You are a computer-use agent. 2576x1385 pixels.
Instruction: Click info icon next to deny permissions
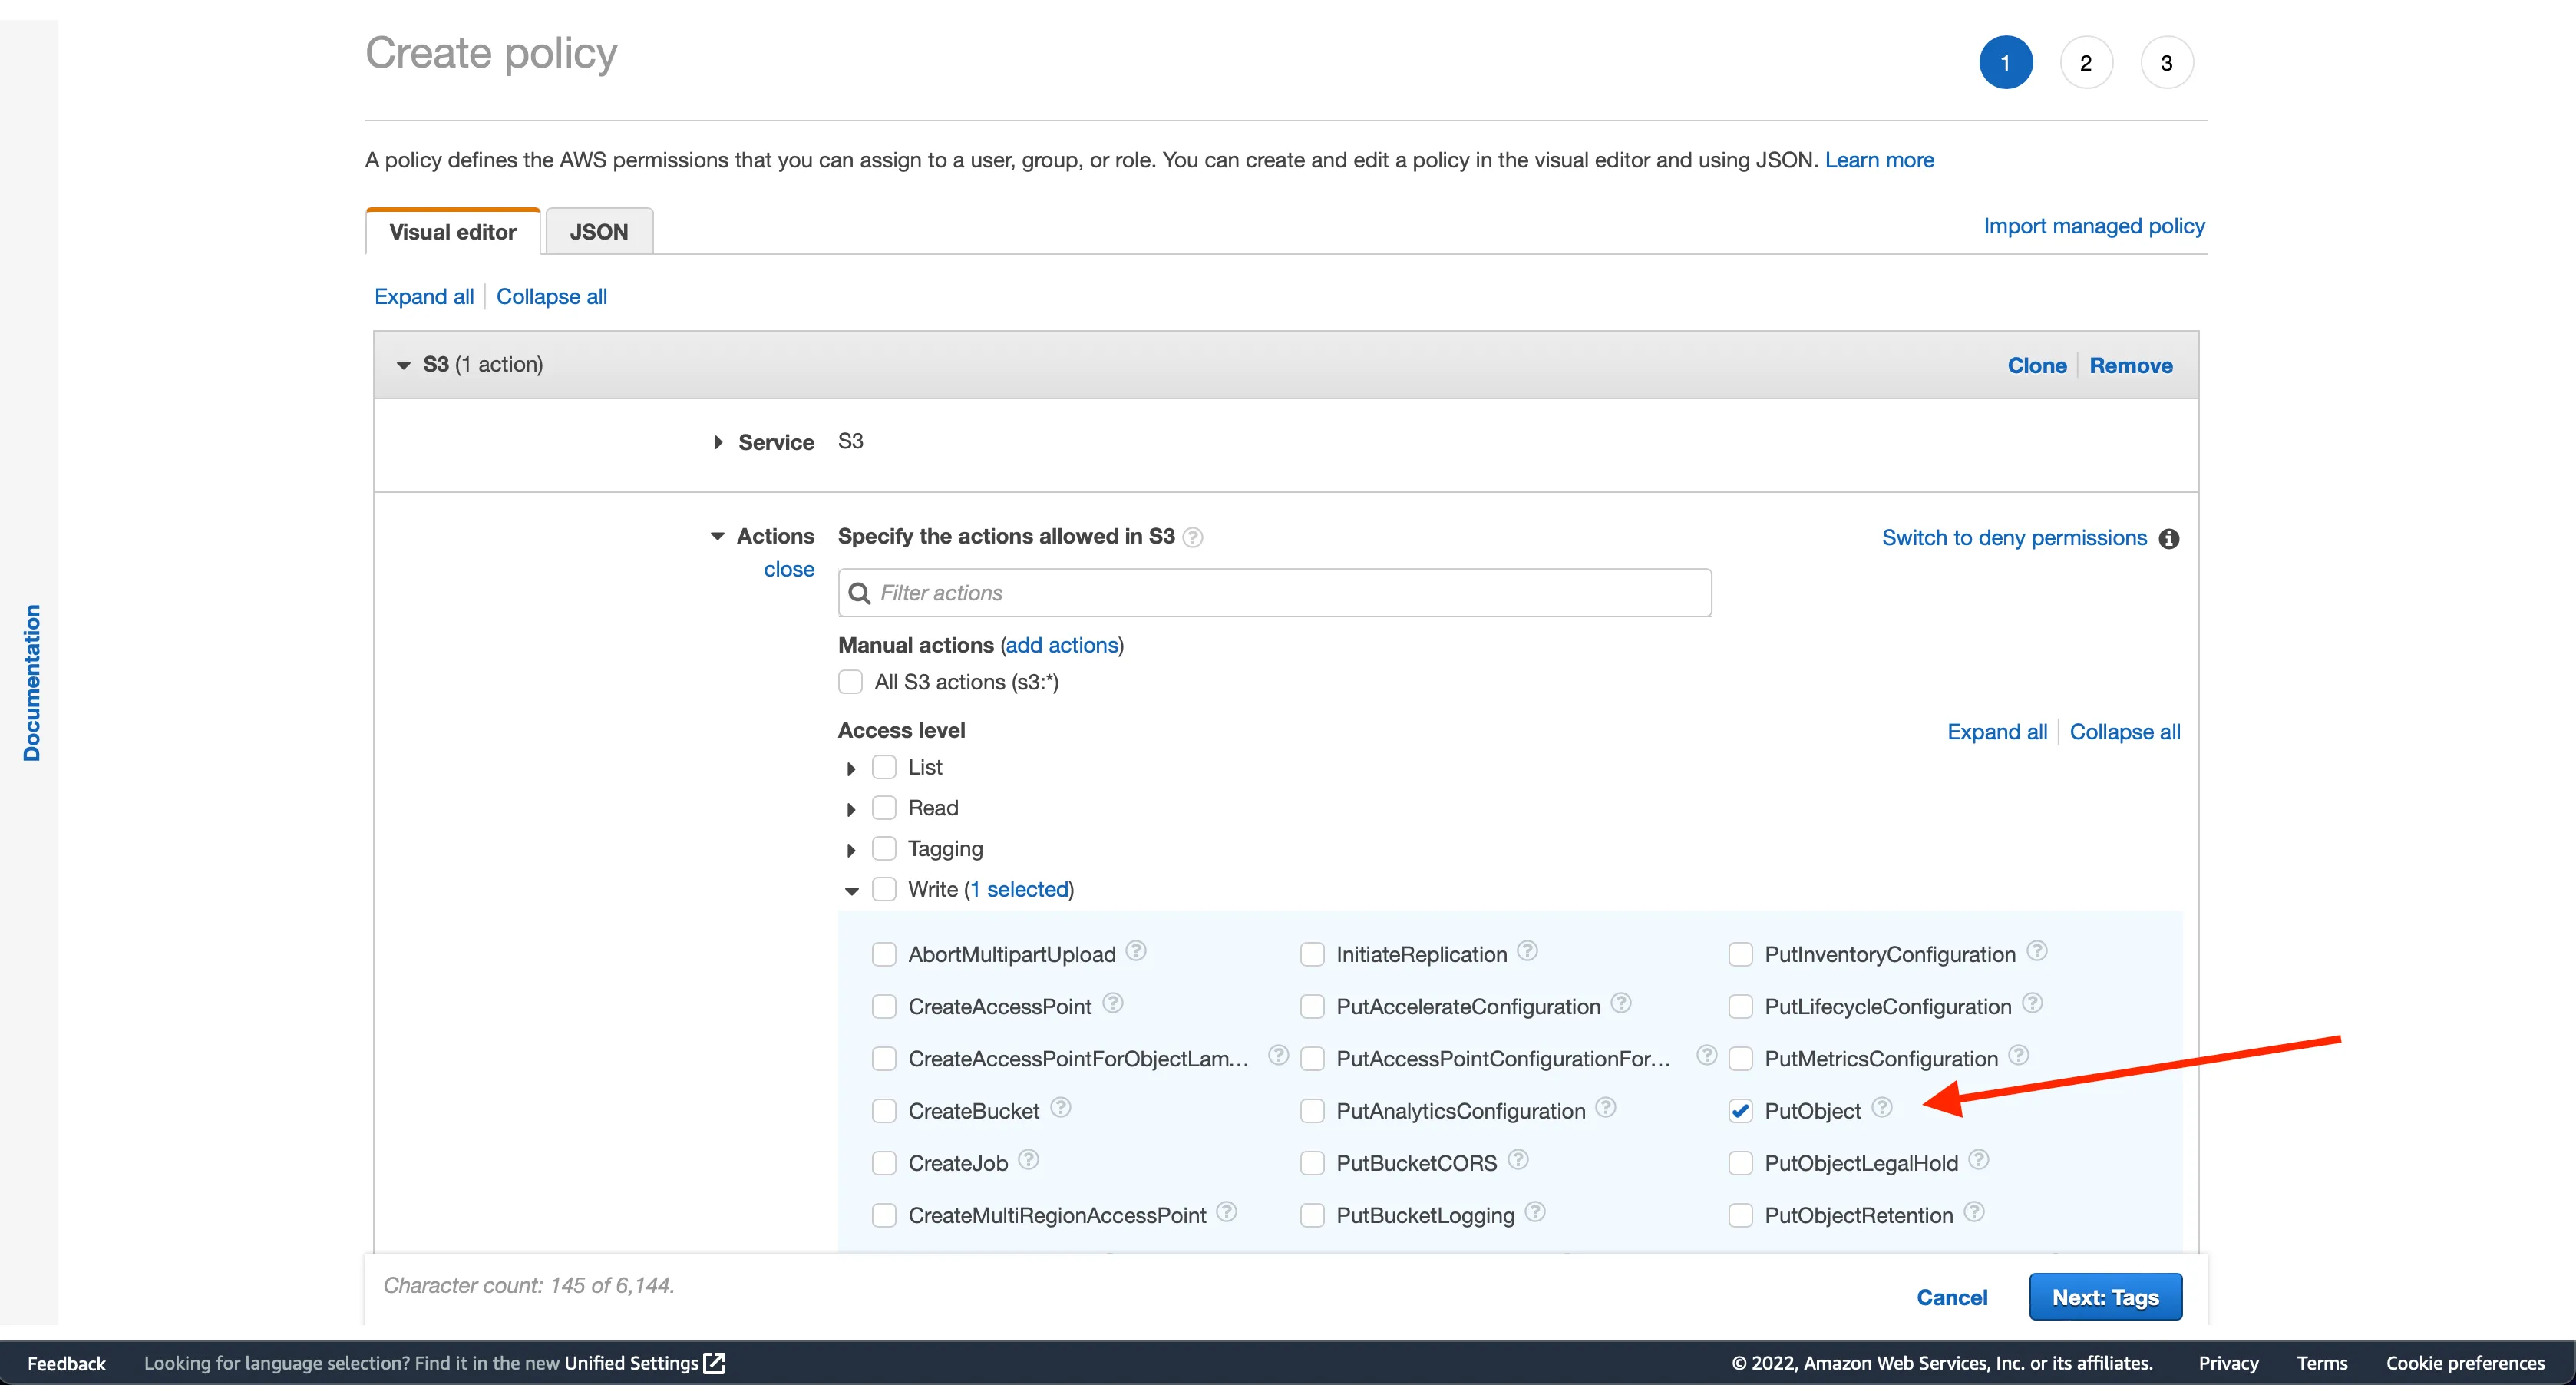[x=2168, y=539]
